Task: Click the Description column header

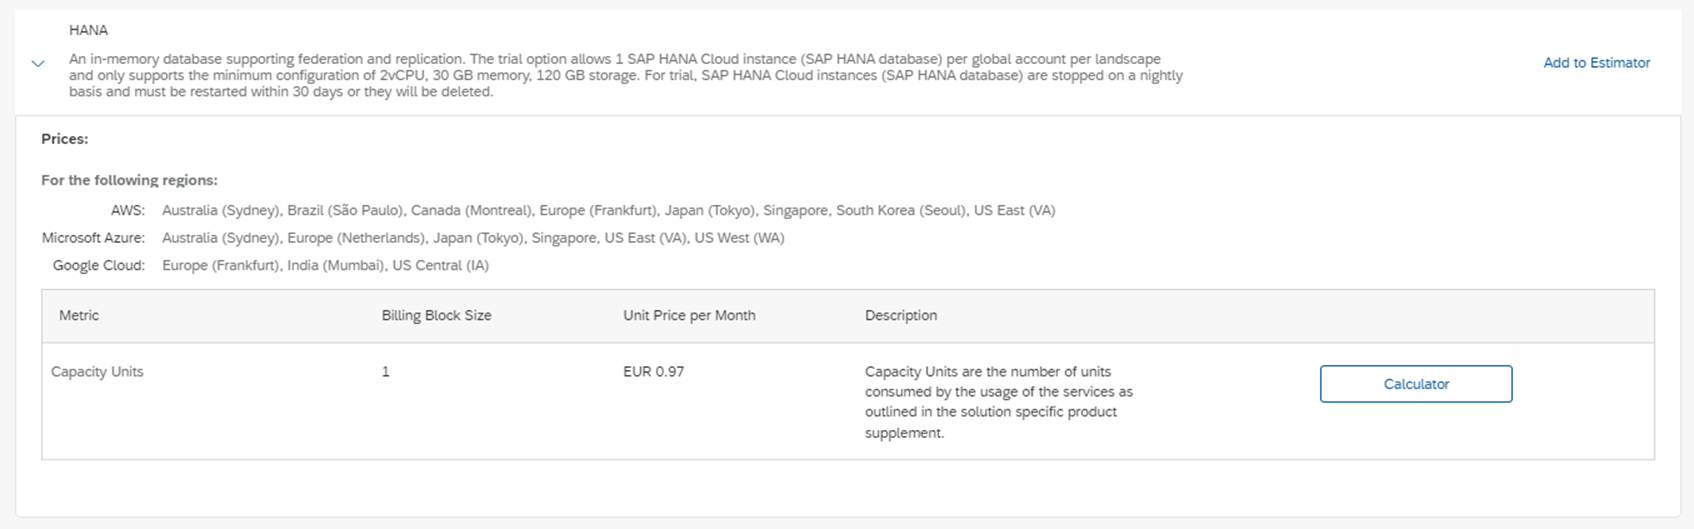Action: tap(900, 315)
